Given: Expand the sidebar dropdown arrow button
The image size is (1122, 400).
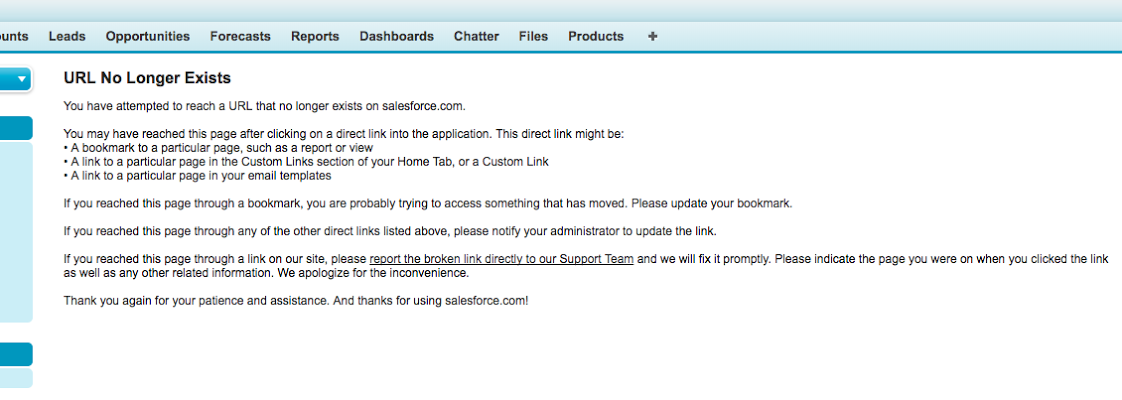Looking at the screenshot, I should pos(16,79).
